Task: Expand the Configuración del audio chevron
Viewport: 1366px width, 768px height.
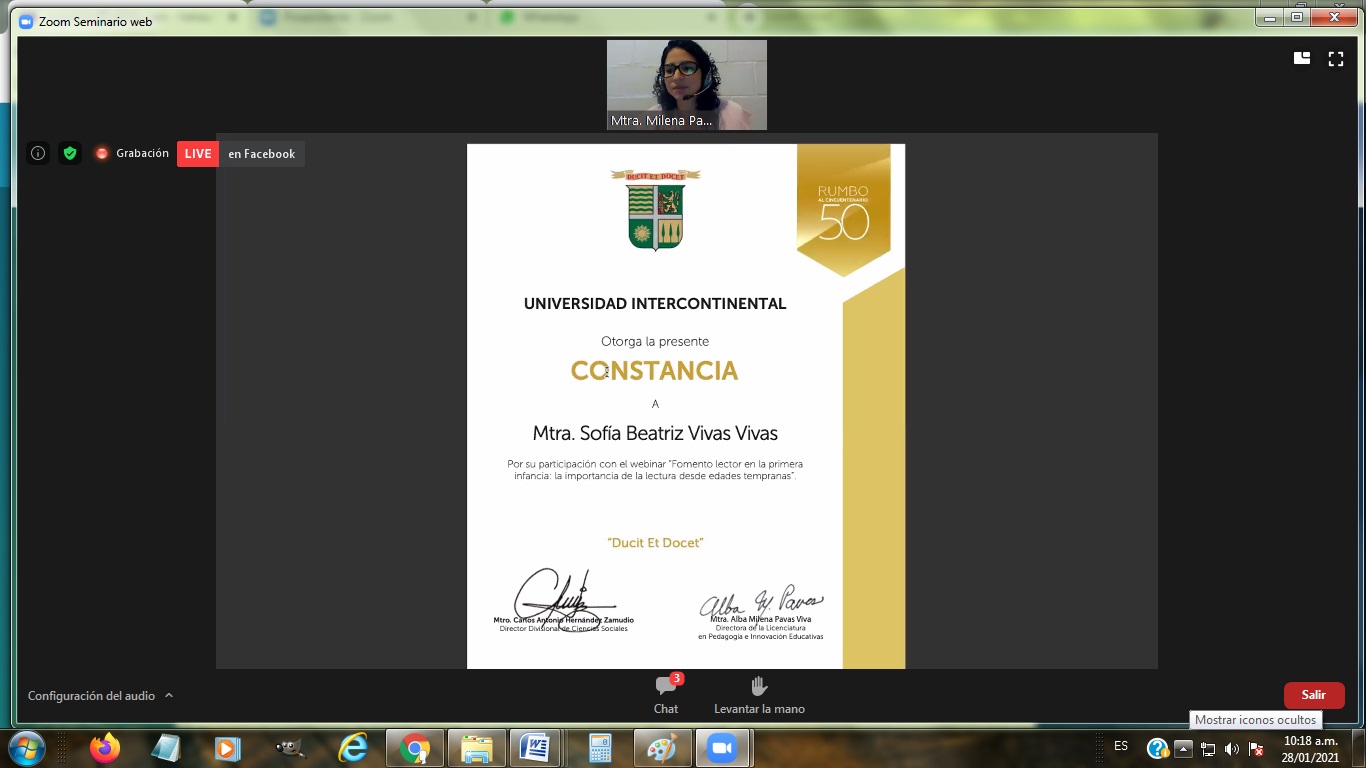Action: coord(169,695)
